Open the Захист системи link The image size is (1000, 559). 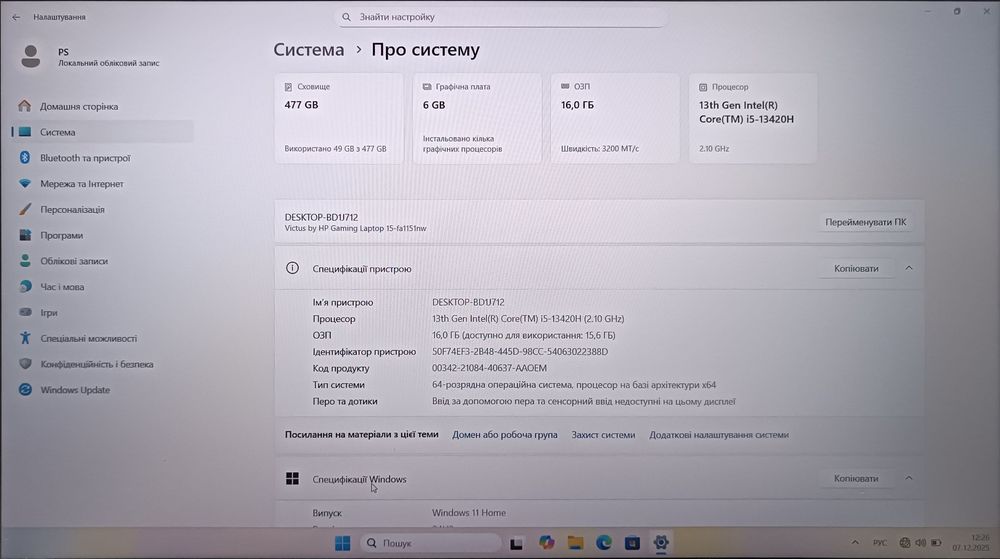(x=603, y=435)
